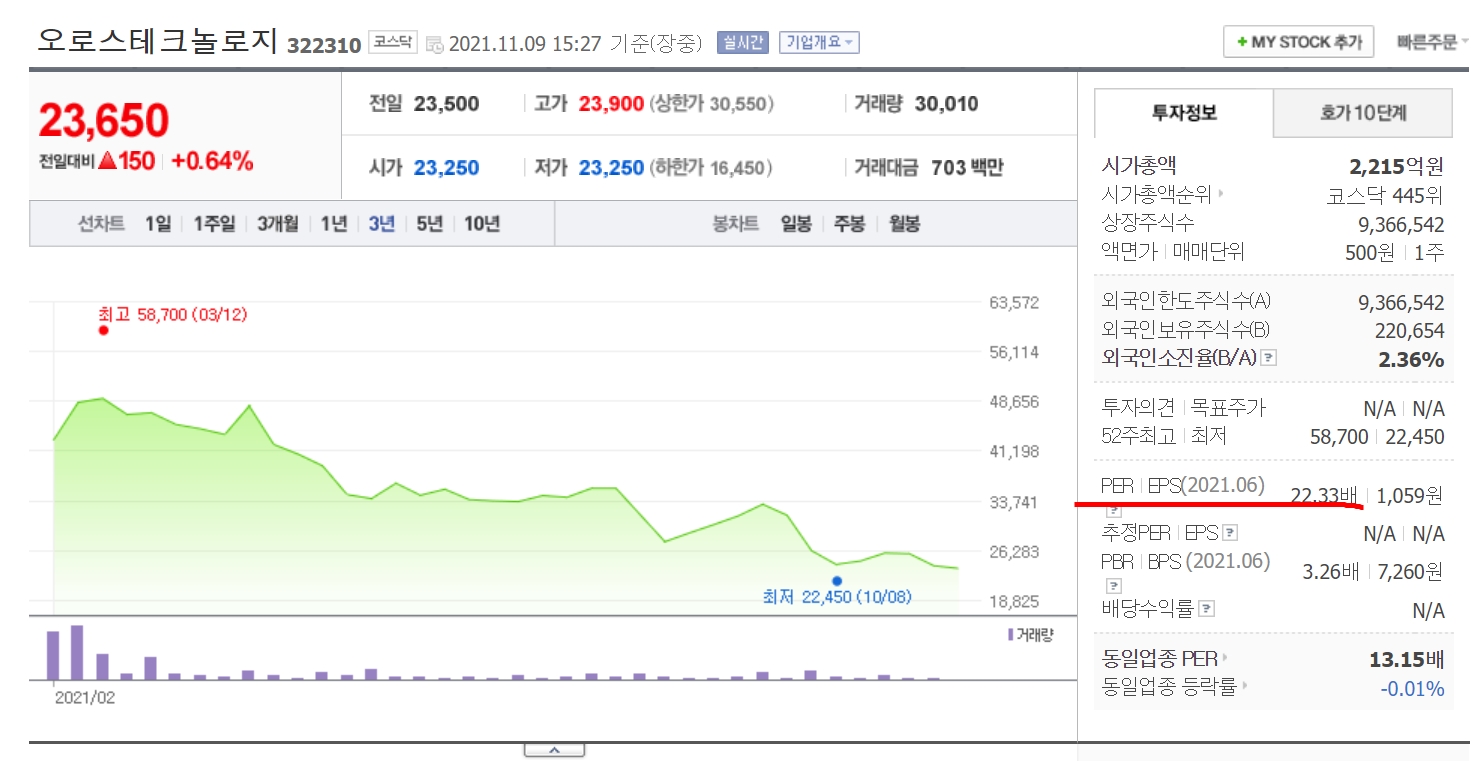Add stock with MY STOCK 추가

[x=1298, y=42]
